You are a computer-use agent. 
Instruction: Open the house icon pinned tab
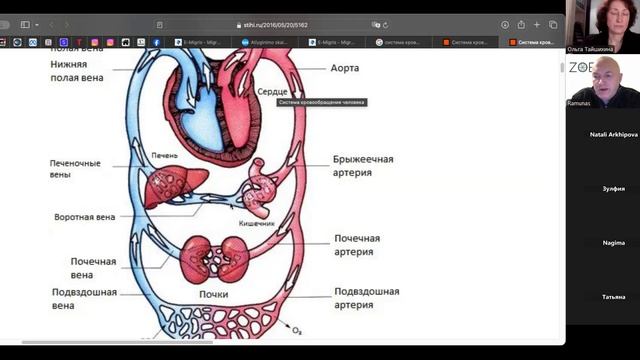coord(126,42)
